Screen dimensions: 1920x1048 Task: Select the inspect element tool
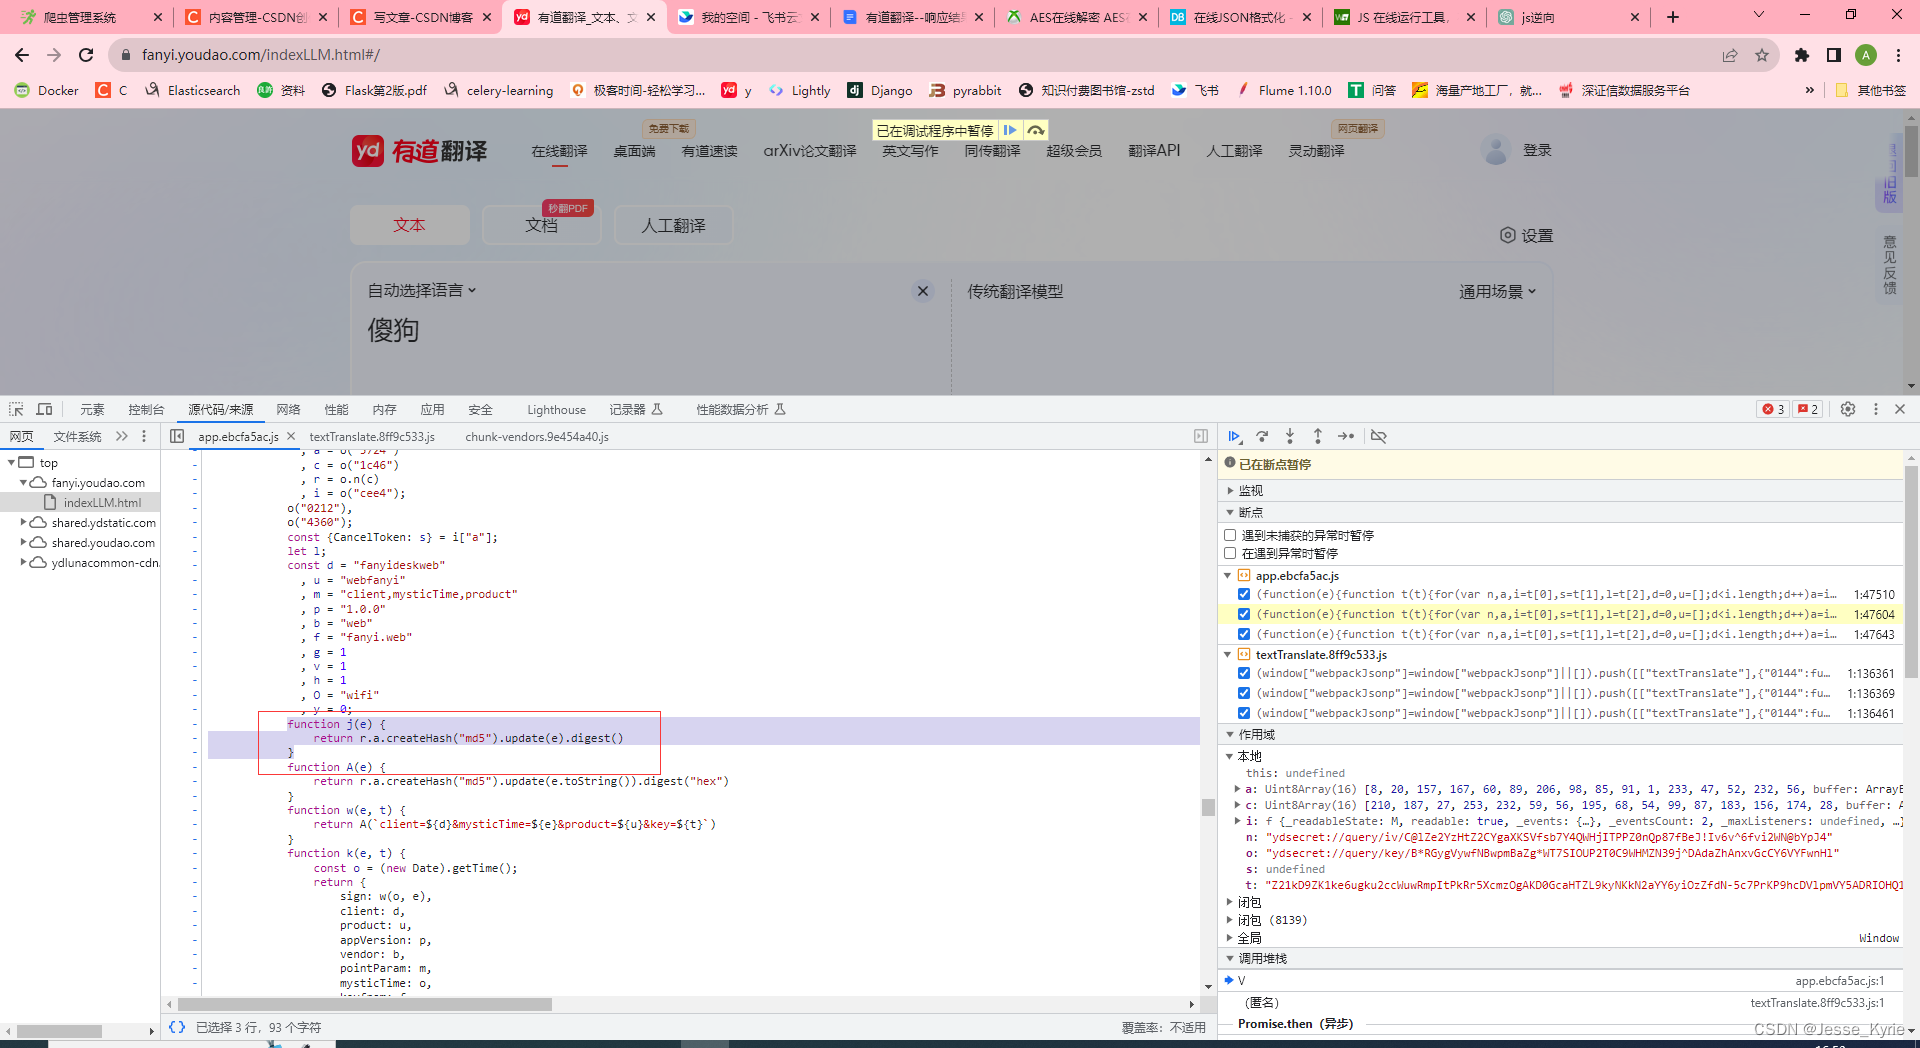tap(16, 409)
